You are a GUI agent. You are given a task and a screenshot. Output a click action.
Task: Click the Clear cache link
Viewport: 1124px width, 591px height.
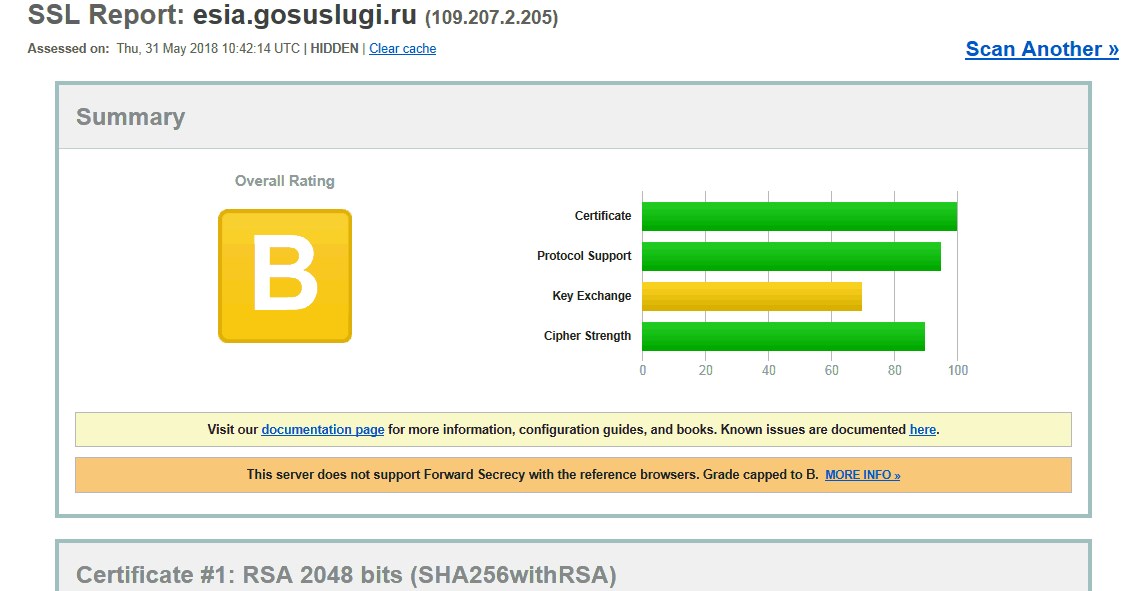(x=402, y=49)
